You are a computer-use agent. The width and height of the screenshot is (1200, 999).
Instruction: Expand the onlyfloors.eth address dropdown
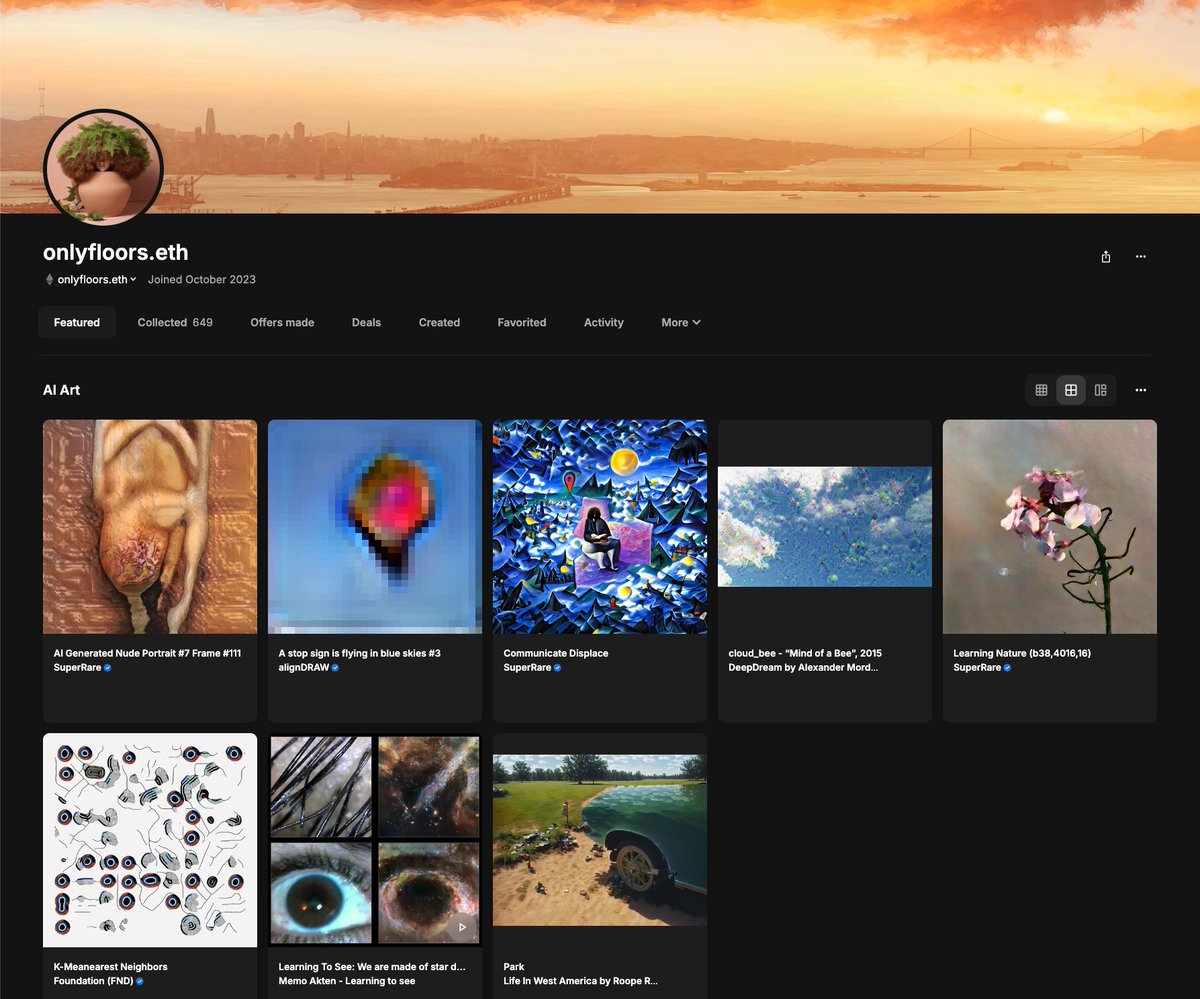pos(133,280)
